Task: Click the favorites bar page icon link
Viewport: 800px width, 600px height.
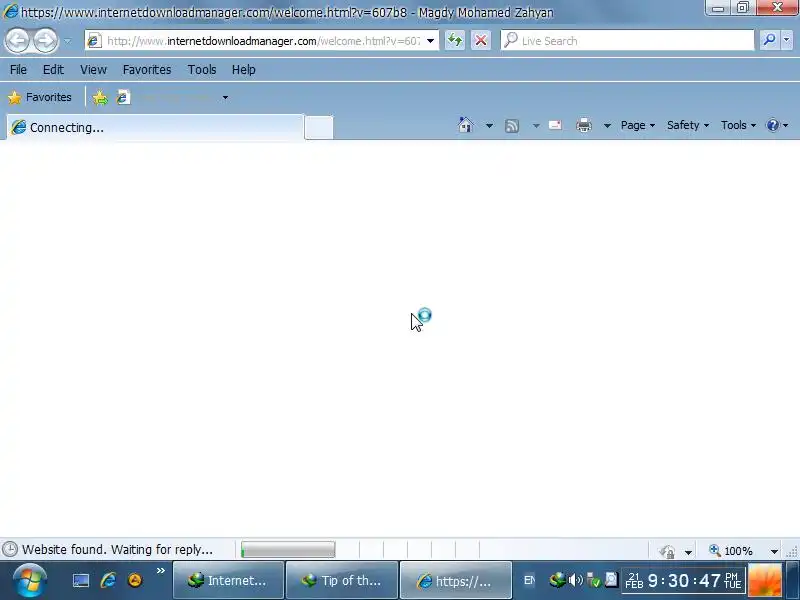Action: click(123, 97)
